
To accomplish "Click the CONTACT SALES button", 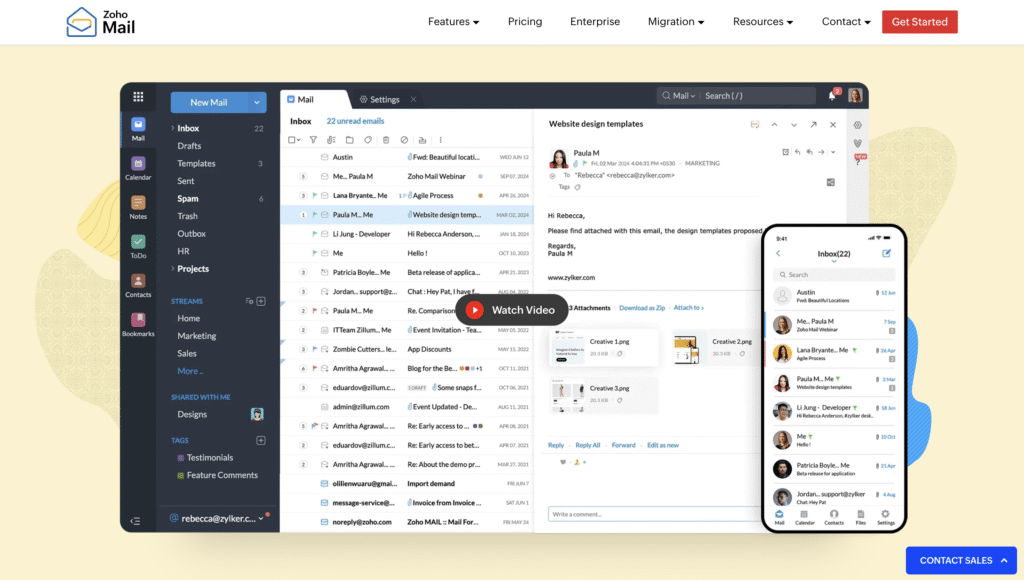I will tap(961, 560).
